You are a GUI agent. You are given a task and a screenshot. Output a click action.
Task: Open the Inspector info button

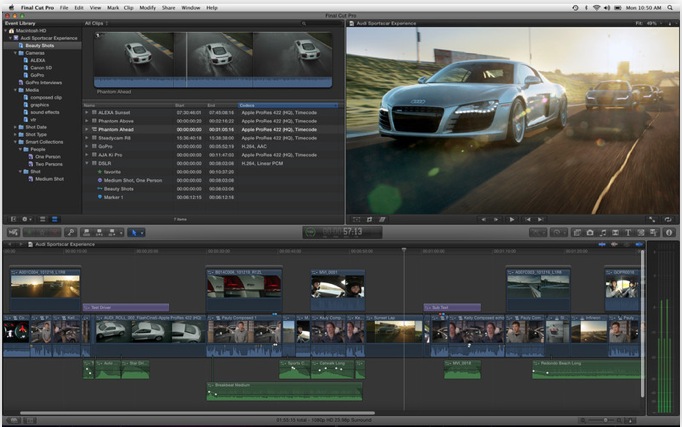coord(669,233)
